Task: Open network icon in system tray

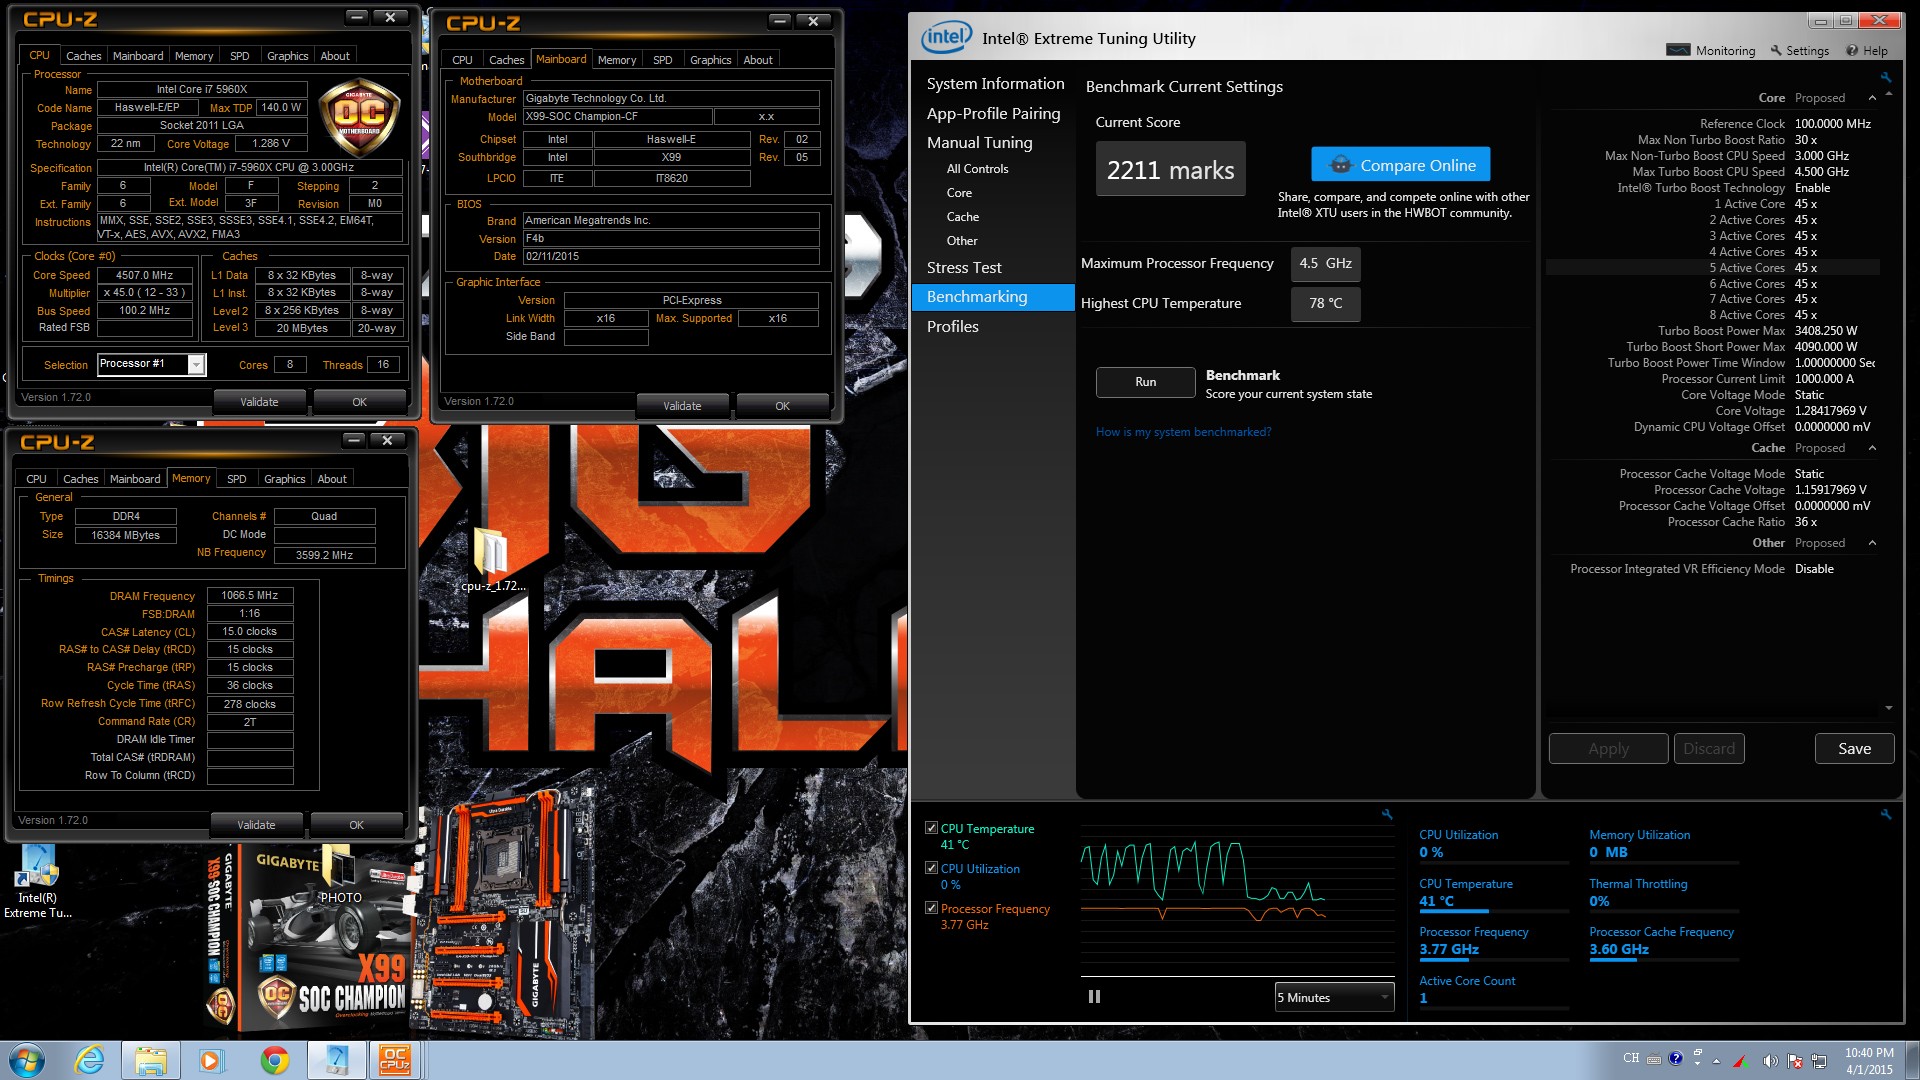Action: (x=1819, y=1061)
